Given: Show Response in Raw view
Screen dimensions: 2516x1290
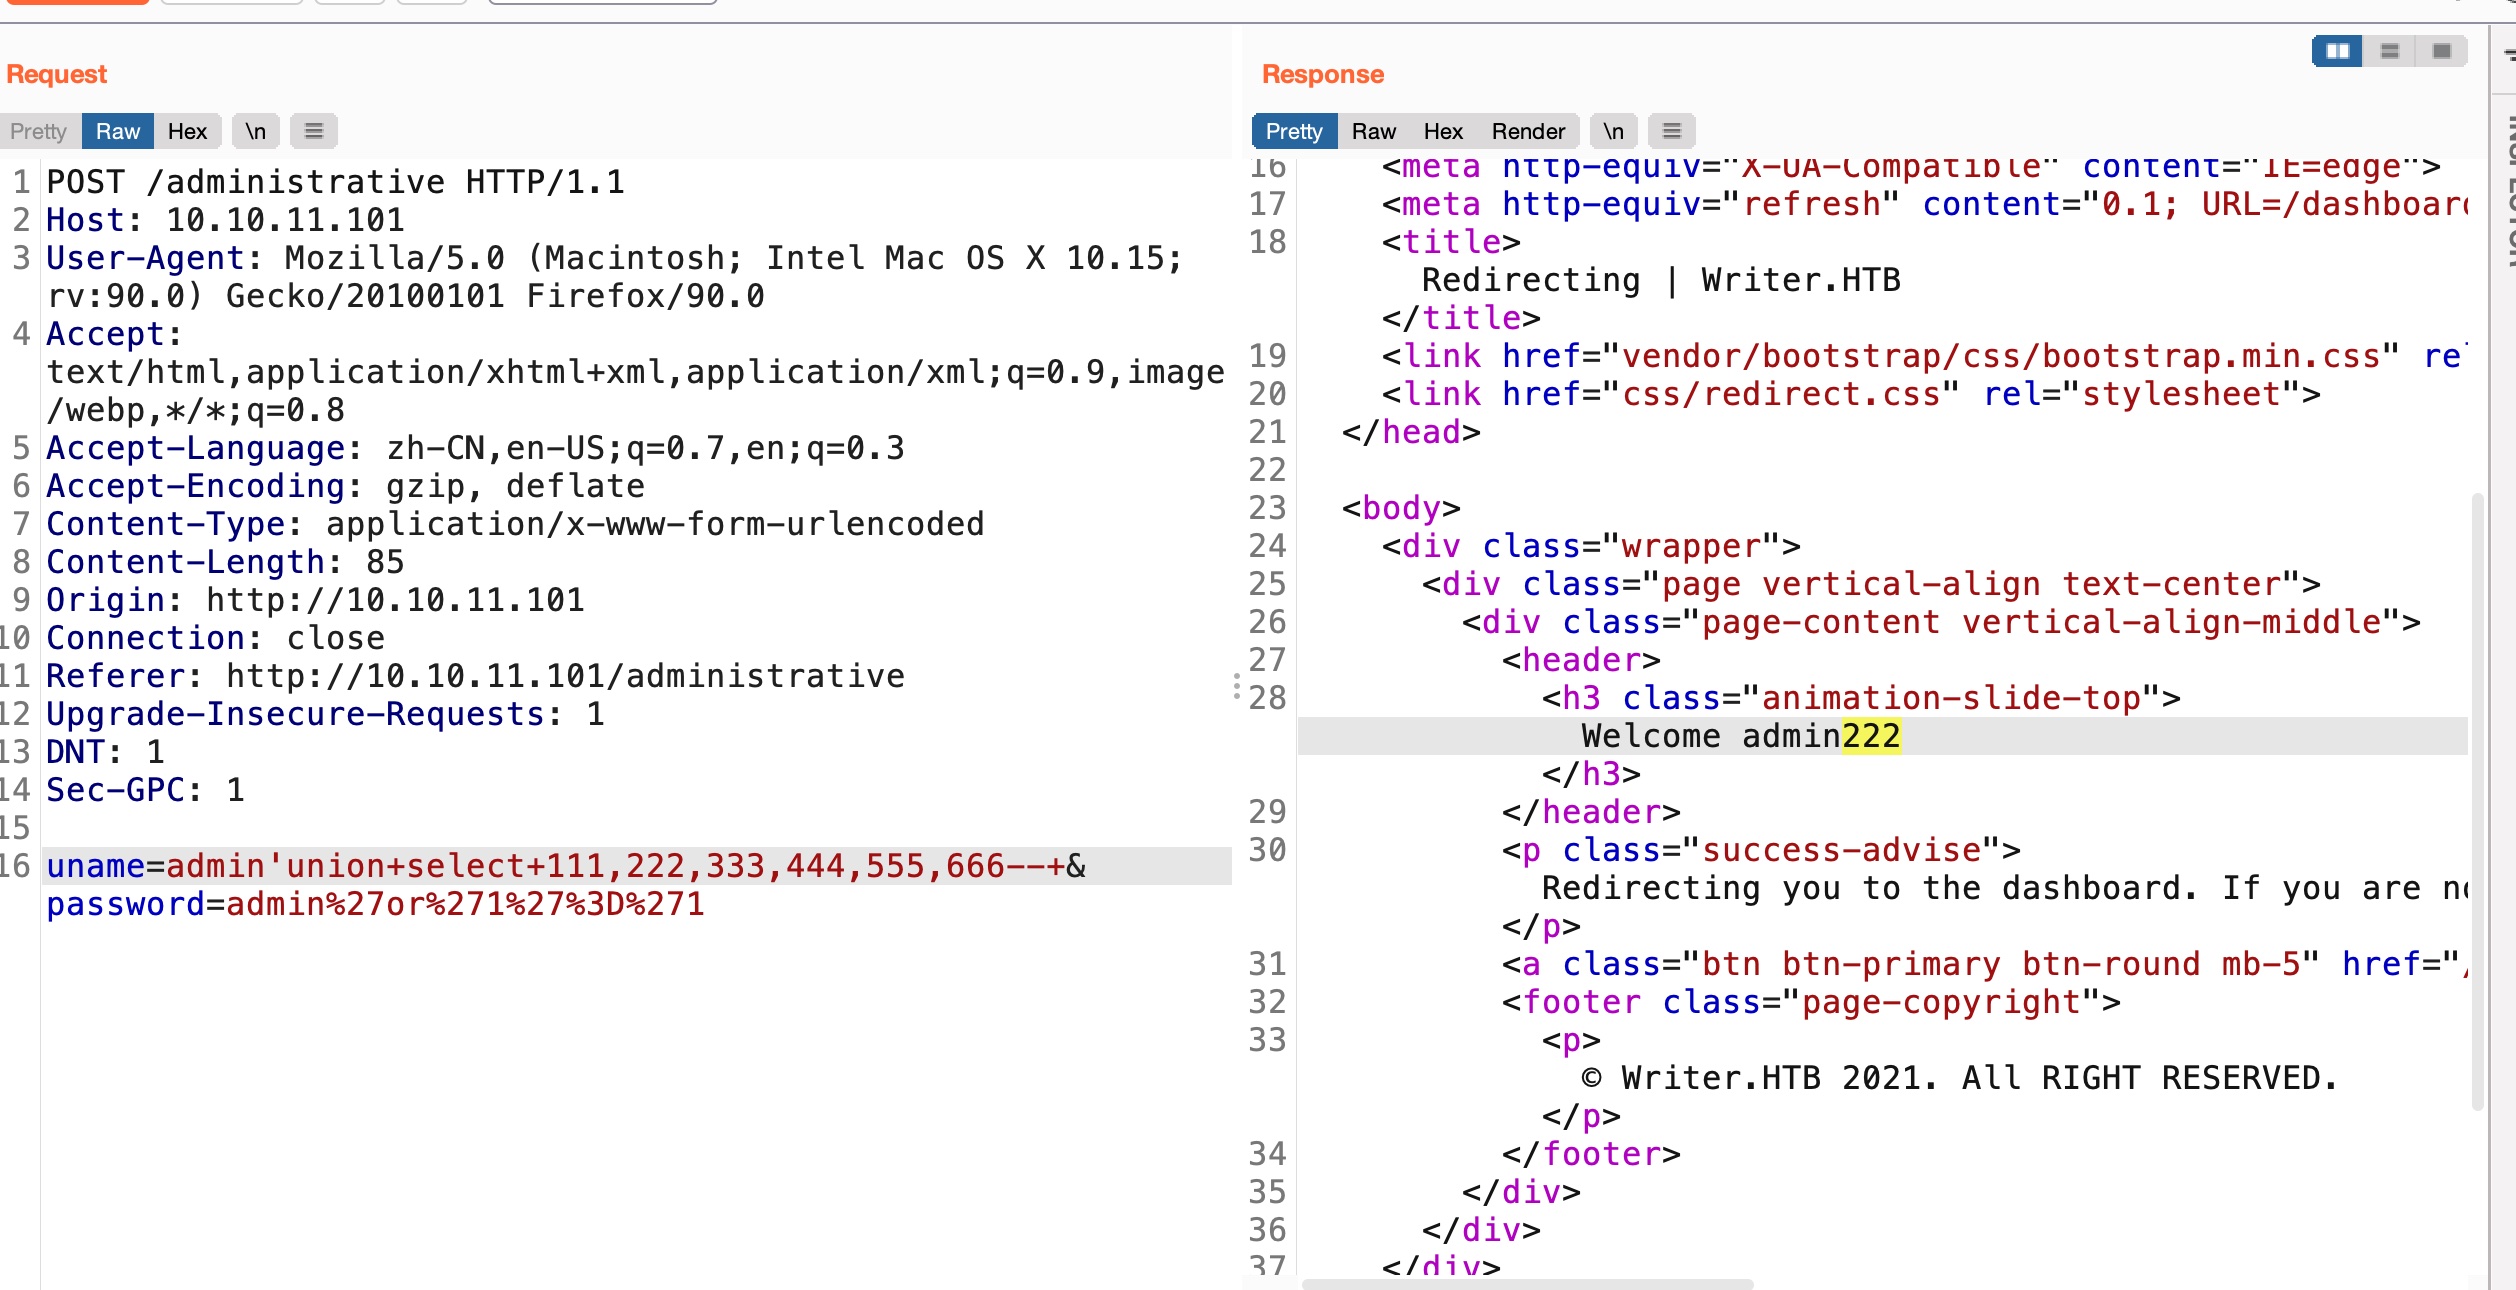Looking at the screenshot, I should coord(1373,131).
